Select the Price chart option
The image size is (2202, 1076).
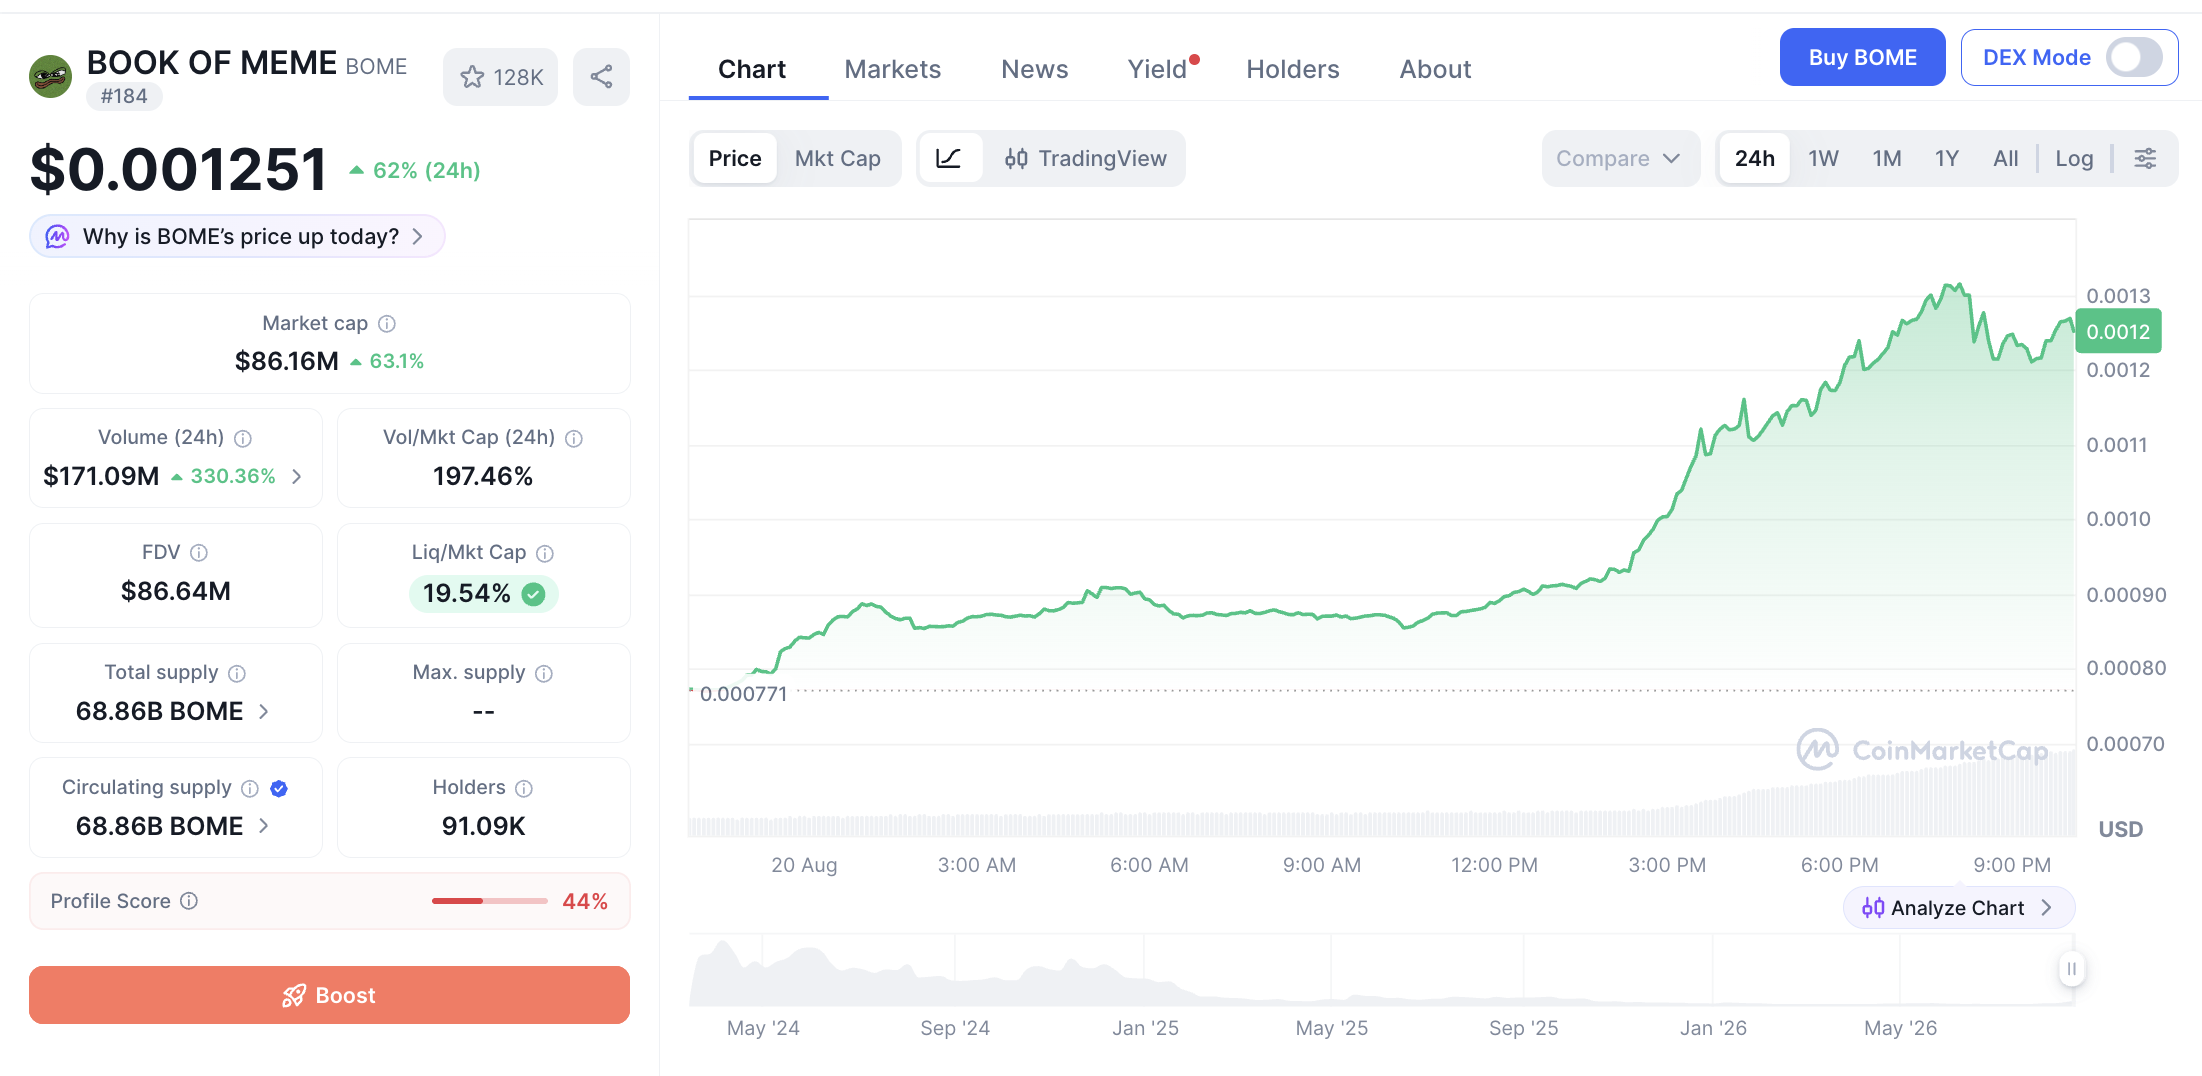coord(735,158)
